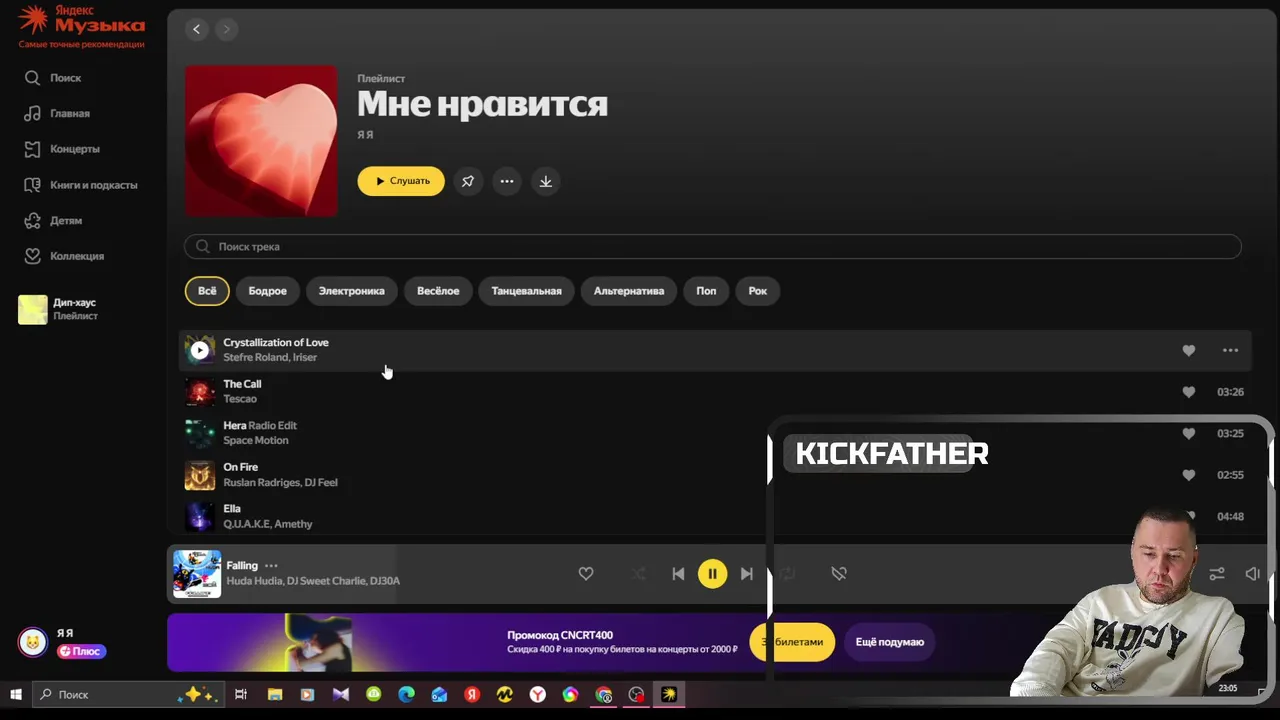Open Yandex Music app in taskbar
The height and width of the screenshot is (720, 1280).
[x=669, y=694]
